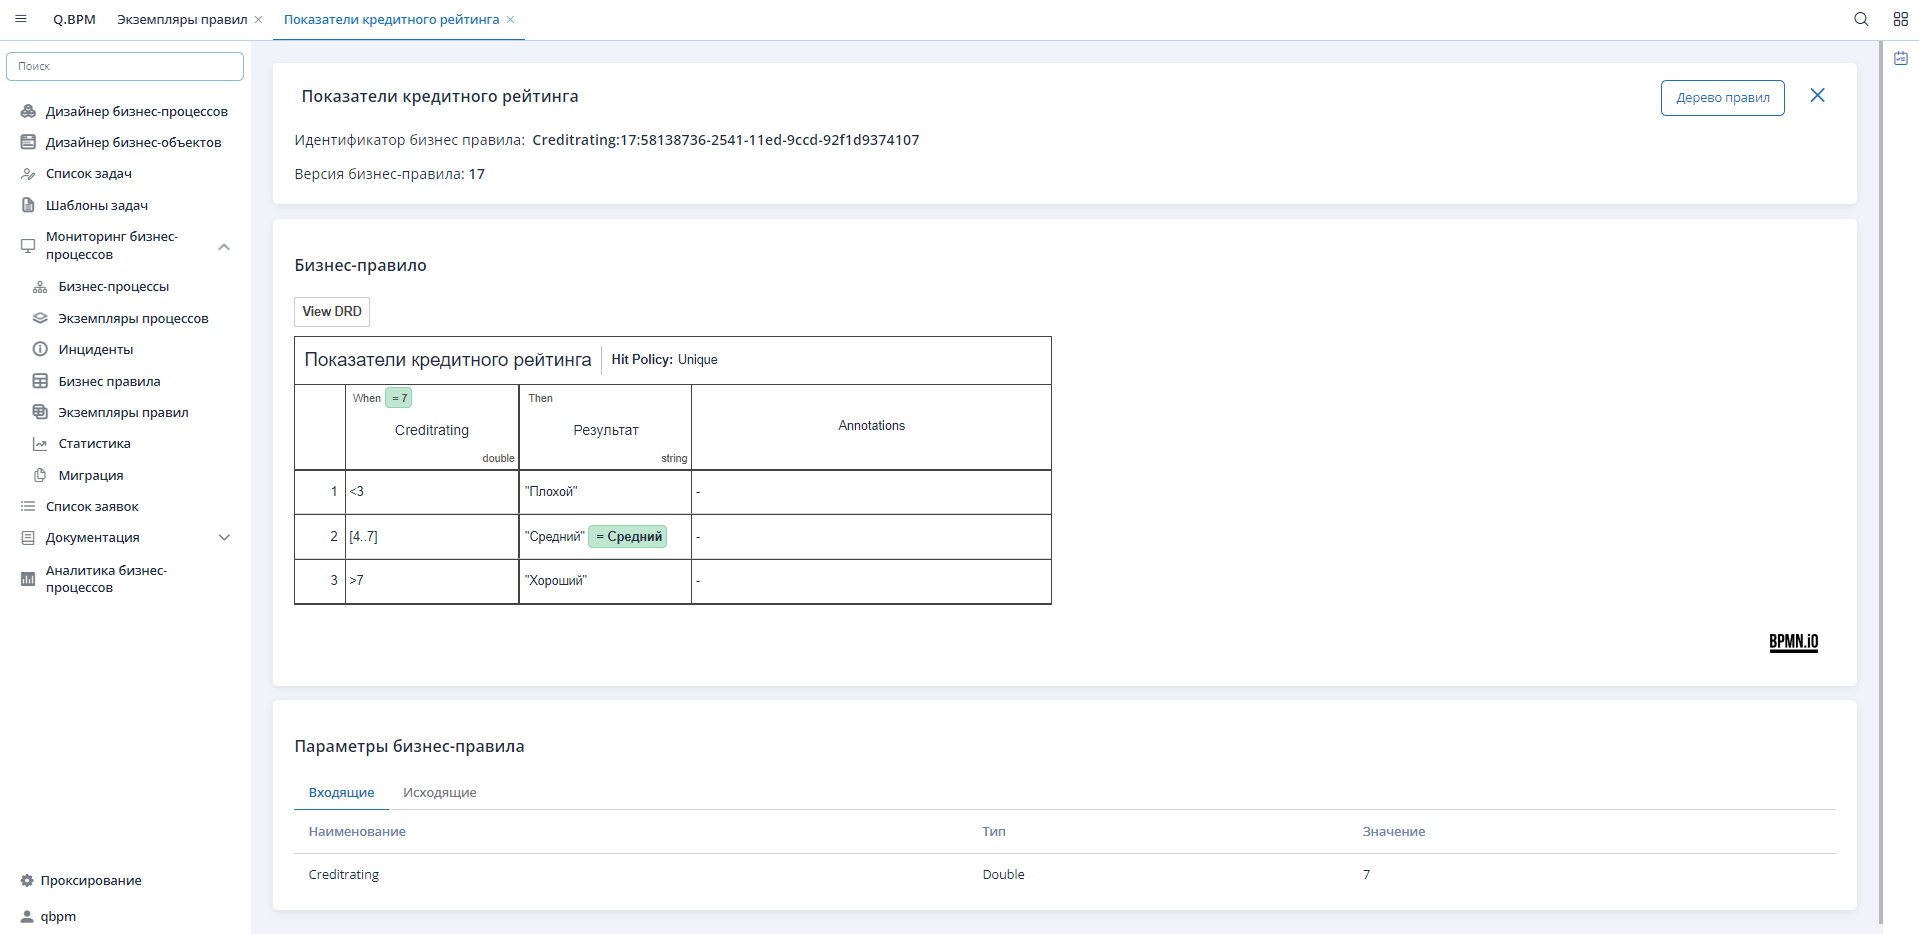Image resolution: width=1919 pixels, height=934 pixels.
Task: Switch to the Входящие parameters tab
Action: pyautogui.click(x=341, y=792)
